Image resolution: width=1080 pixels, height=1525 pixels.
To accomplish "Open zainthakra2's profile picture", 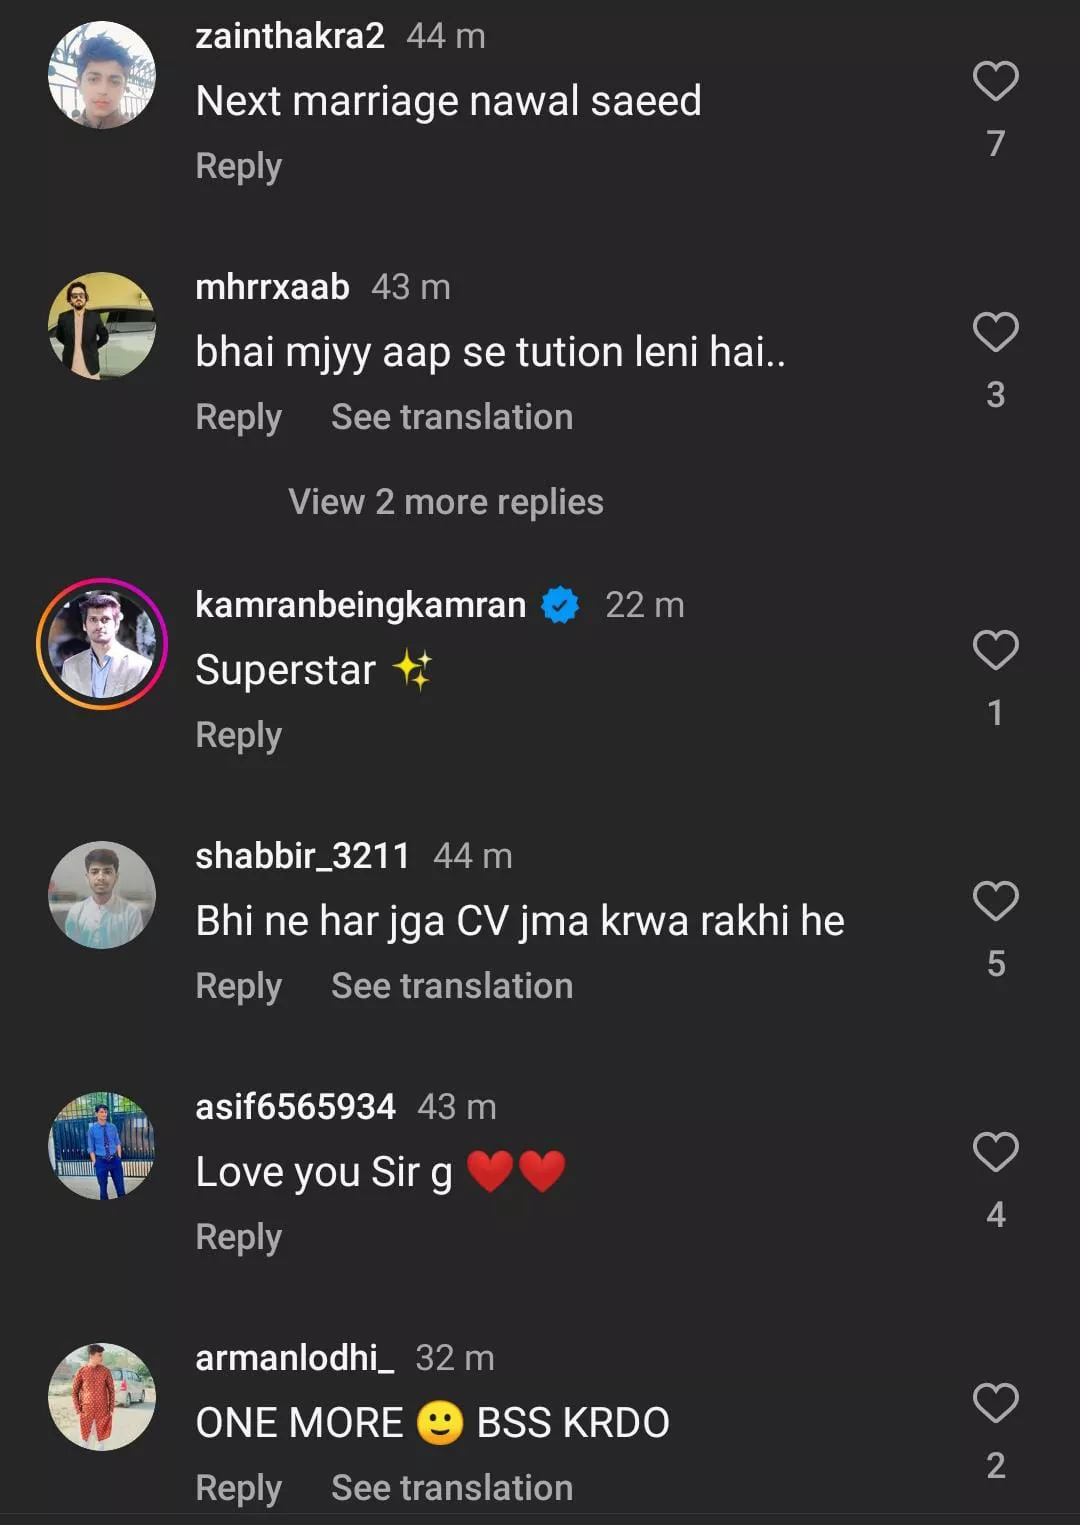I will tap(102, 75).
